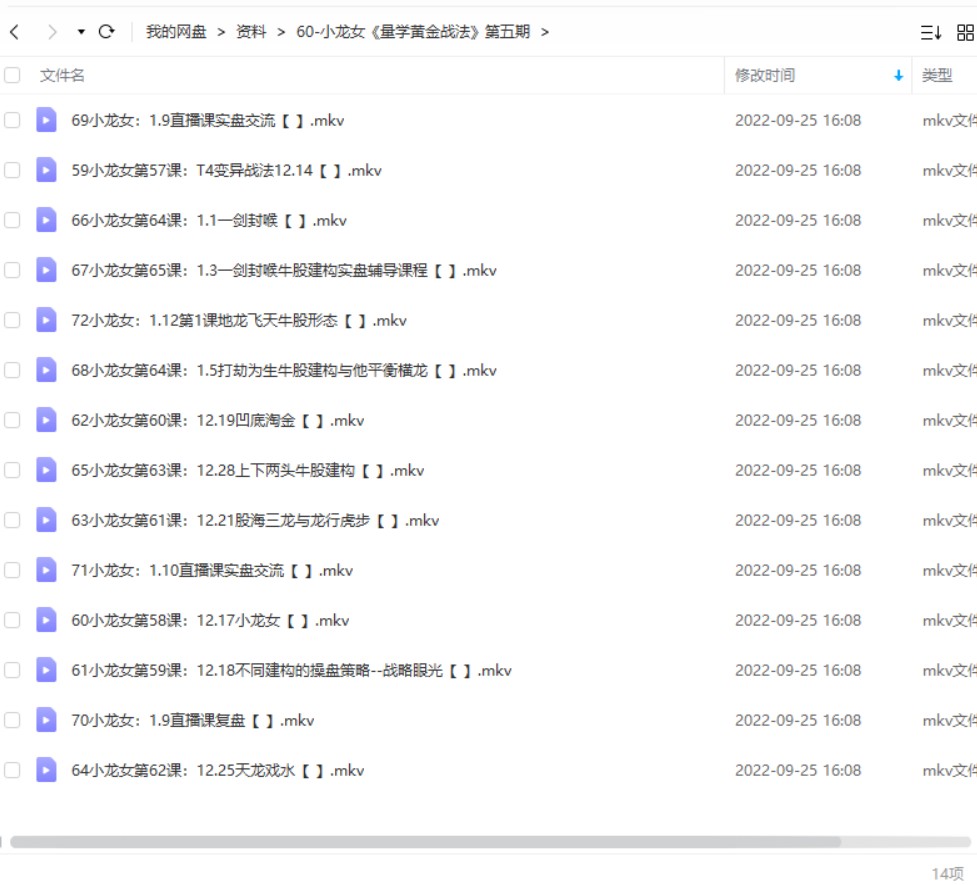Refresh the folder listing

[107, 31]
